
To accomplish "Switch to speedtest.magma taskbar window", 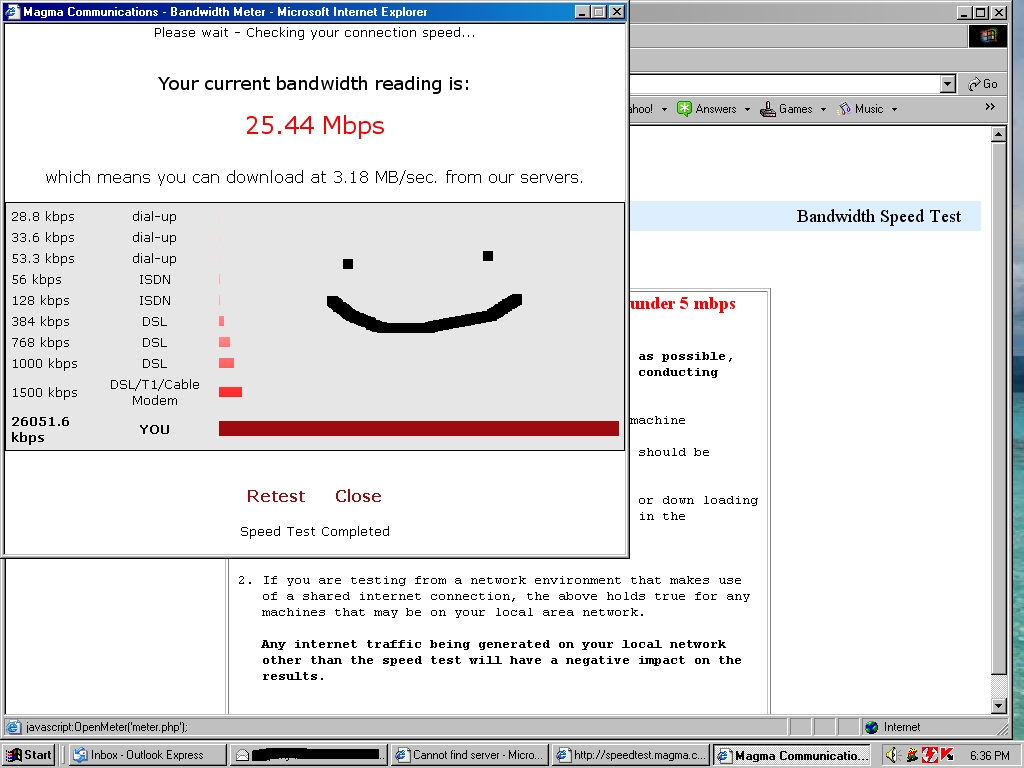I will tap(630, 755).
